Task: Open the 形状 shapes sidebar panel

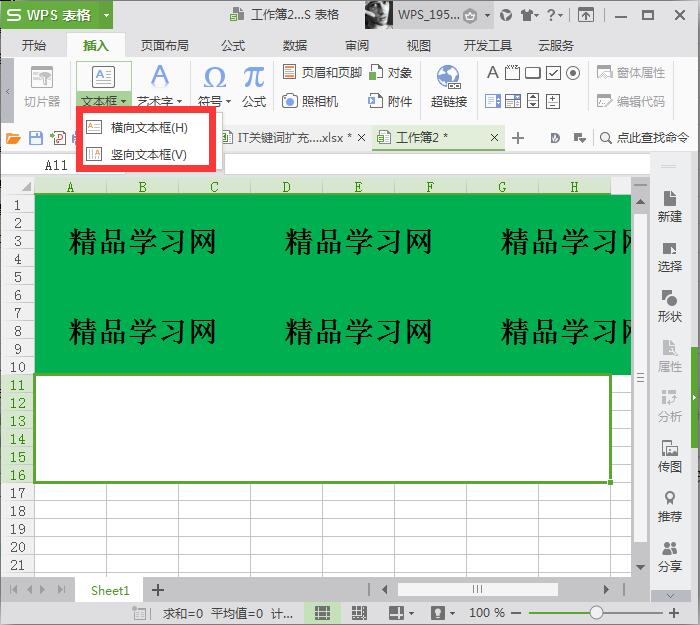Action: (x=670, y=306)
